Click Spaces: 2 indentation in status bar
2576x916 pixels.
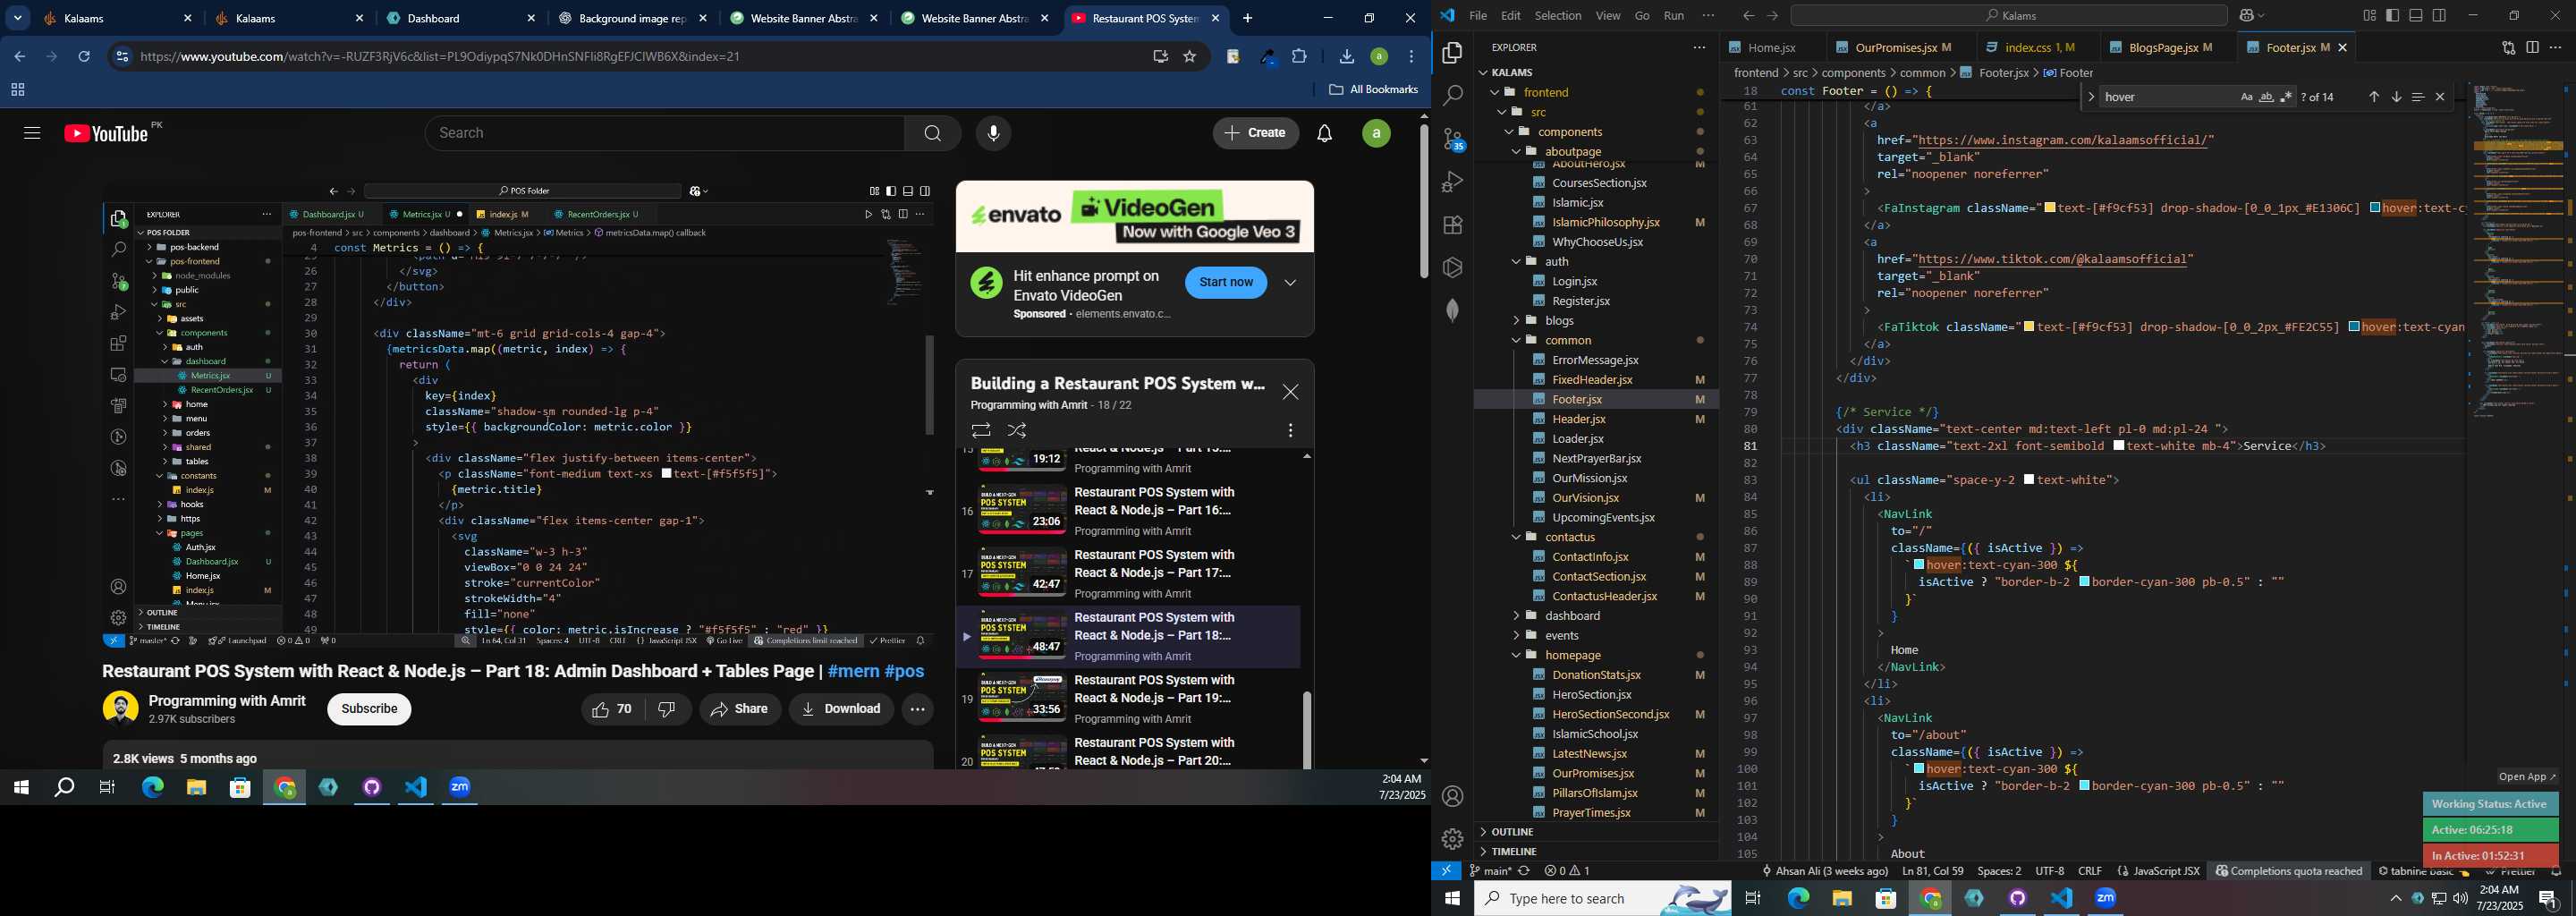pos(1999,871)
